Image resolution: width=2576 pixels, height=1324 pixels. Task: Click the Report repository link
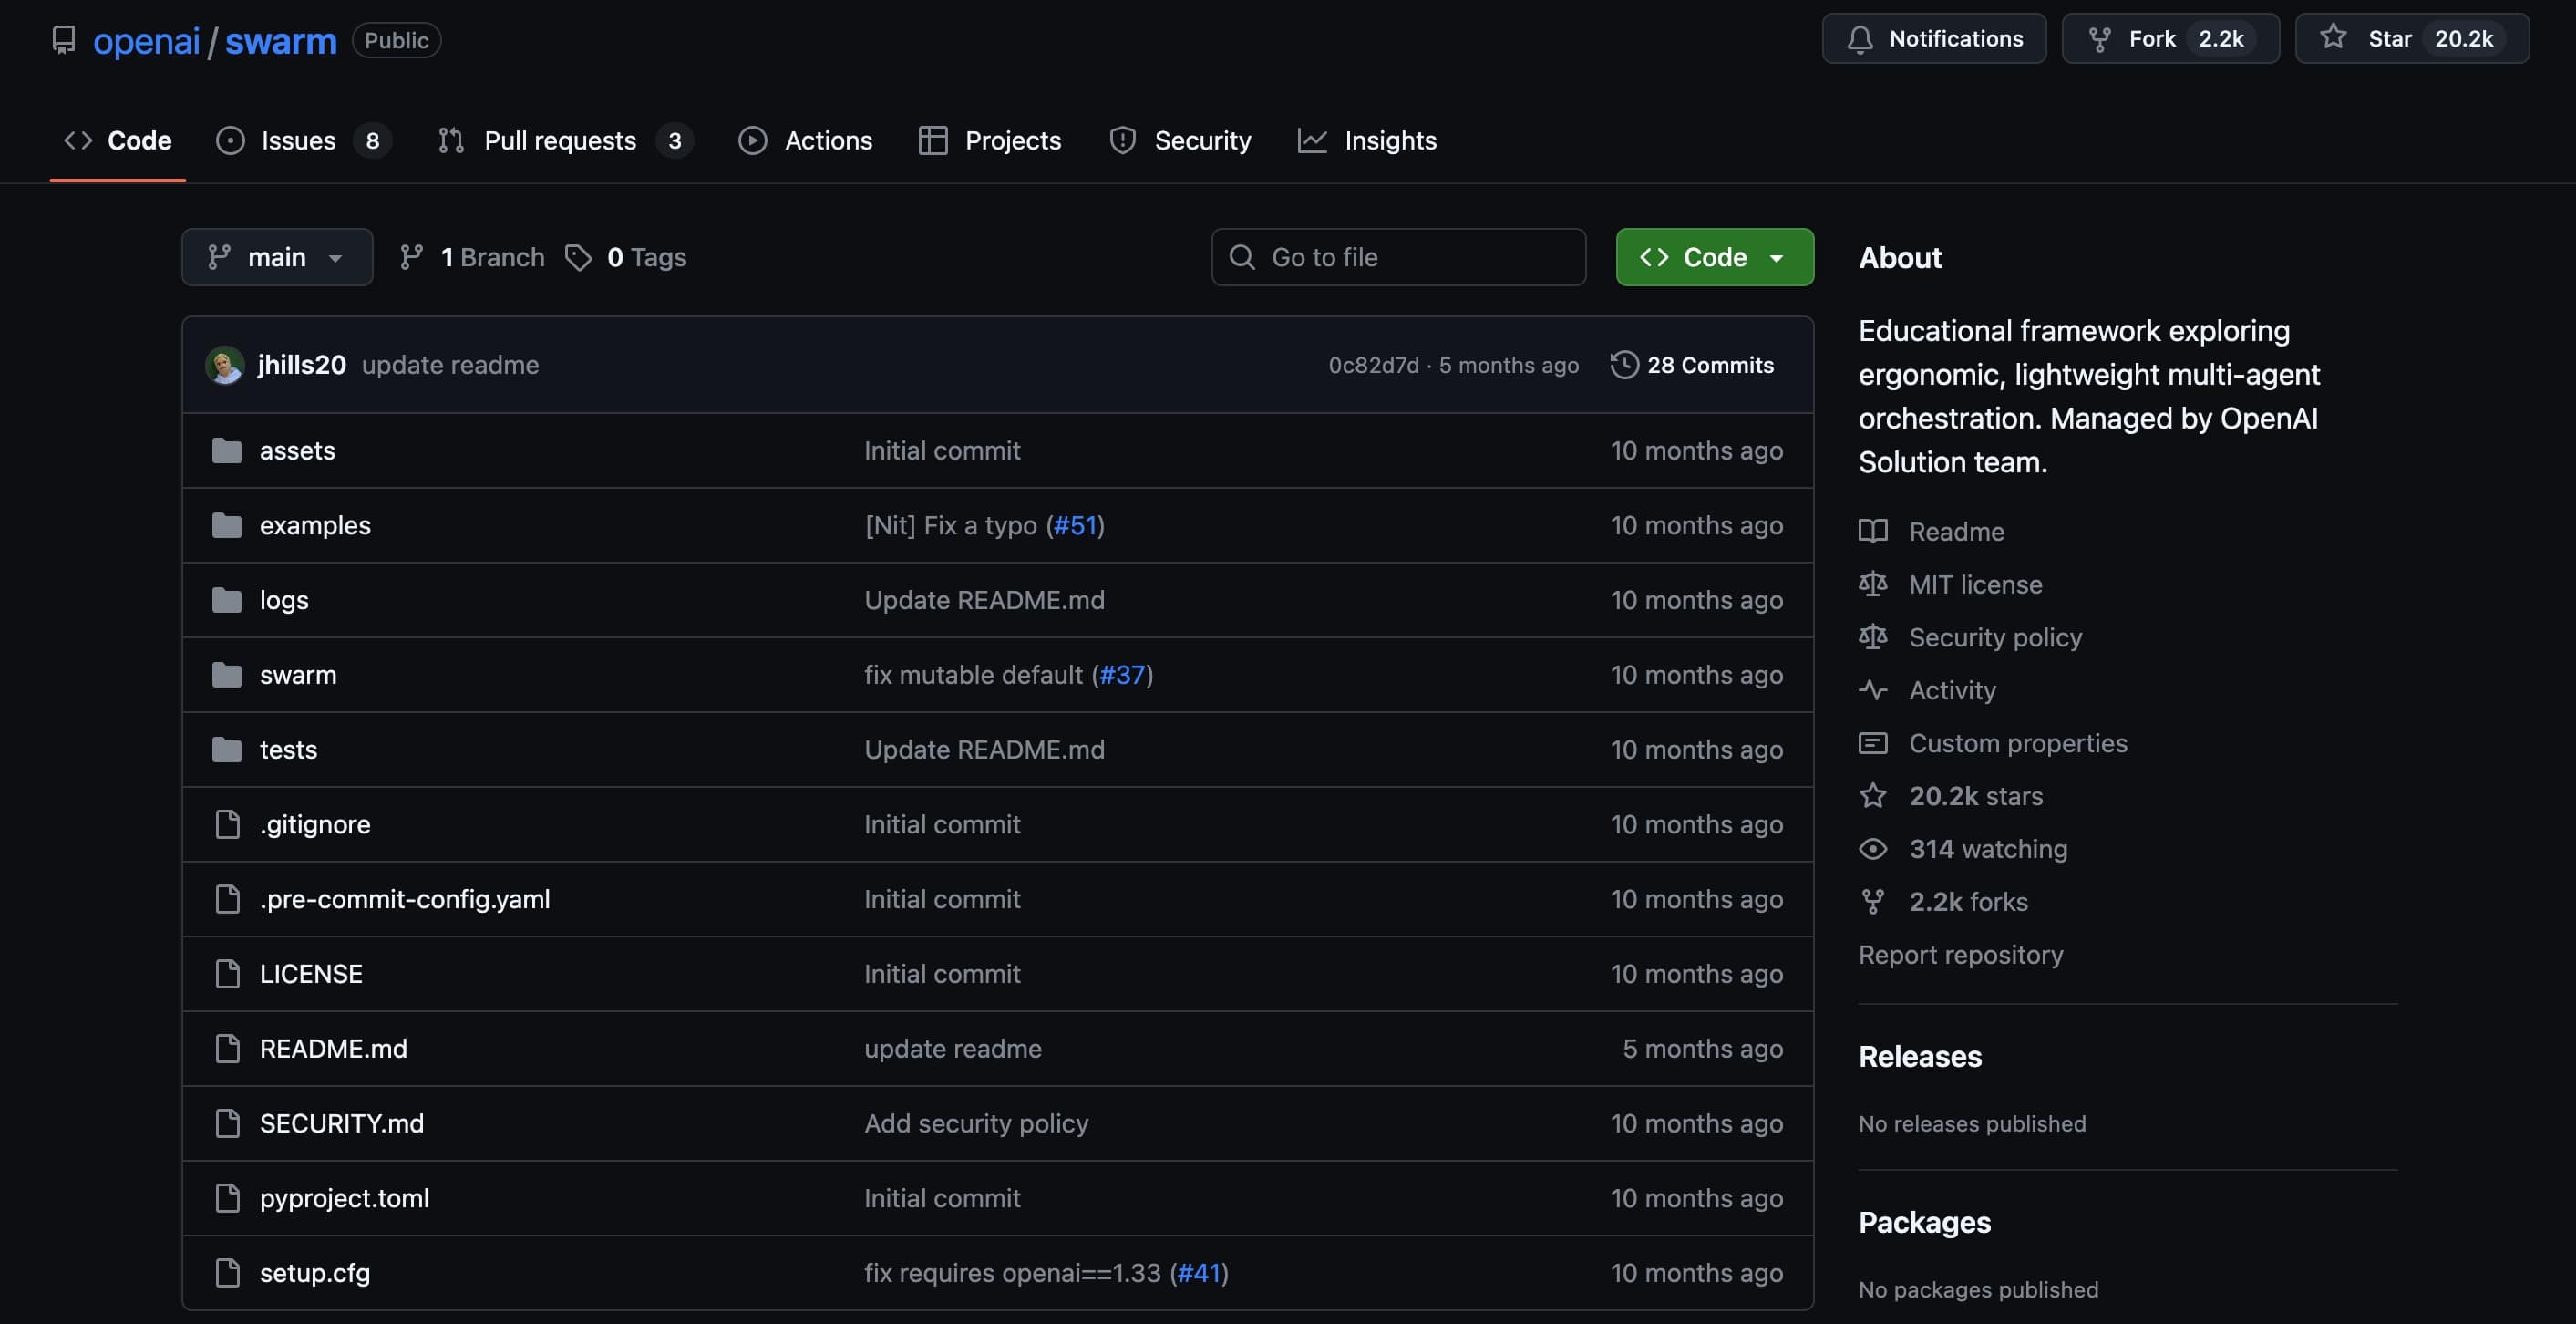(1961, 954)
